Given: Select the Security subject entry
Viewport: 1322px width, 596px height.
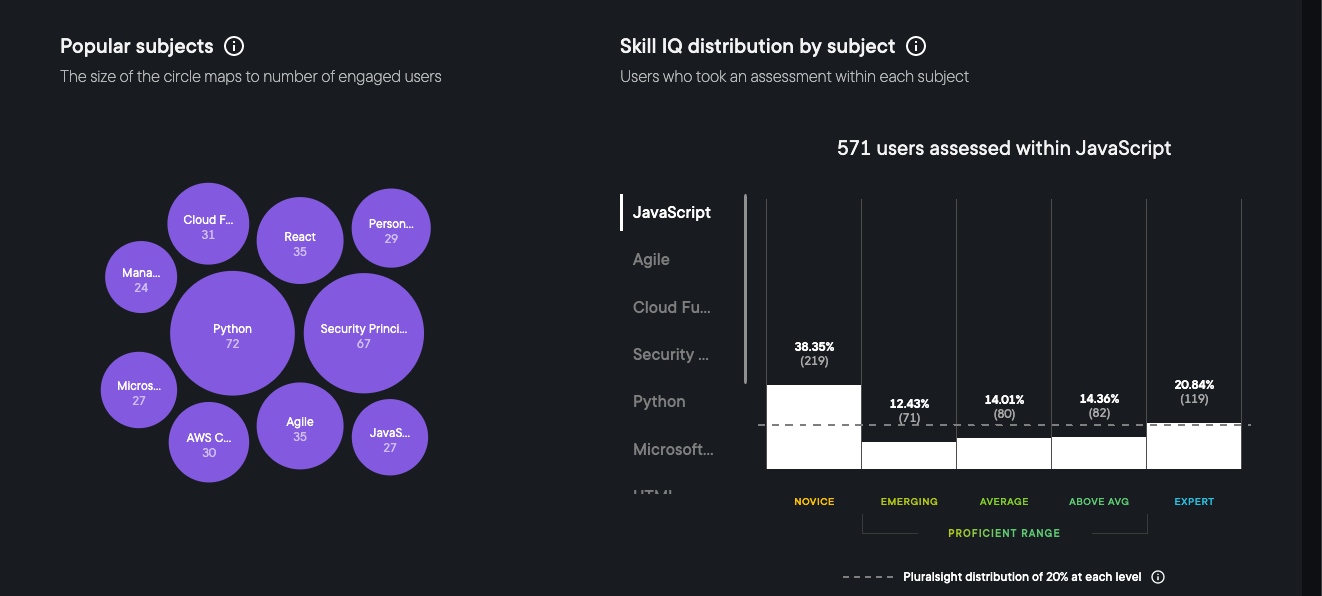Looking at the screenshot, I should point(670,354).
